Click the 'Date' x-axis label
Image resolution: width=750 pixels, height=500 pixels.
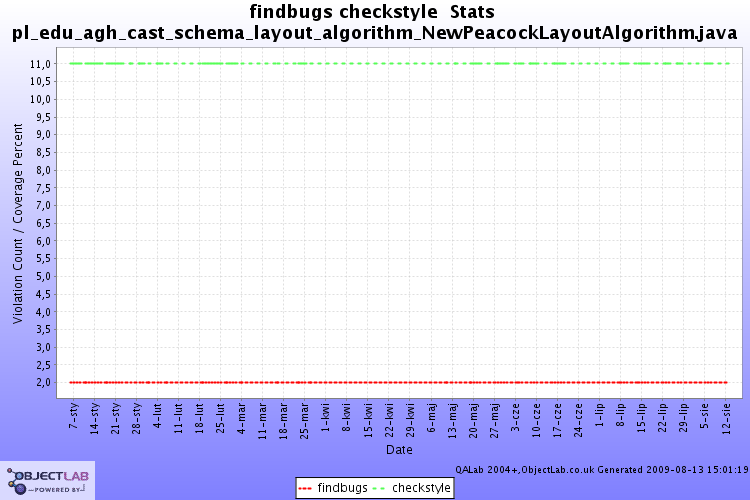coord(399,450)
